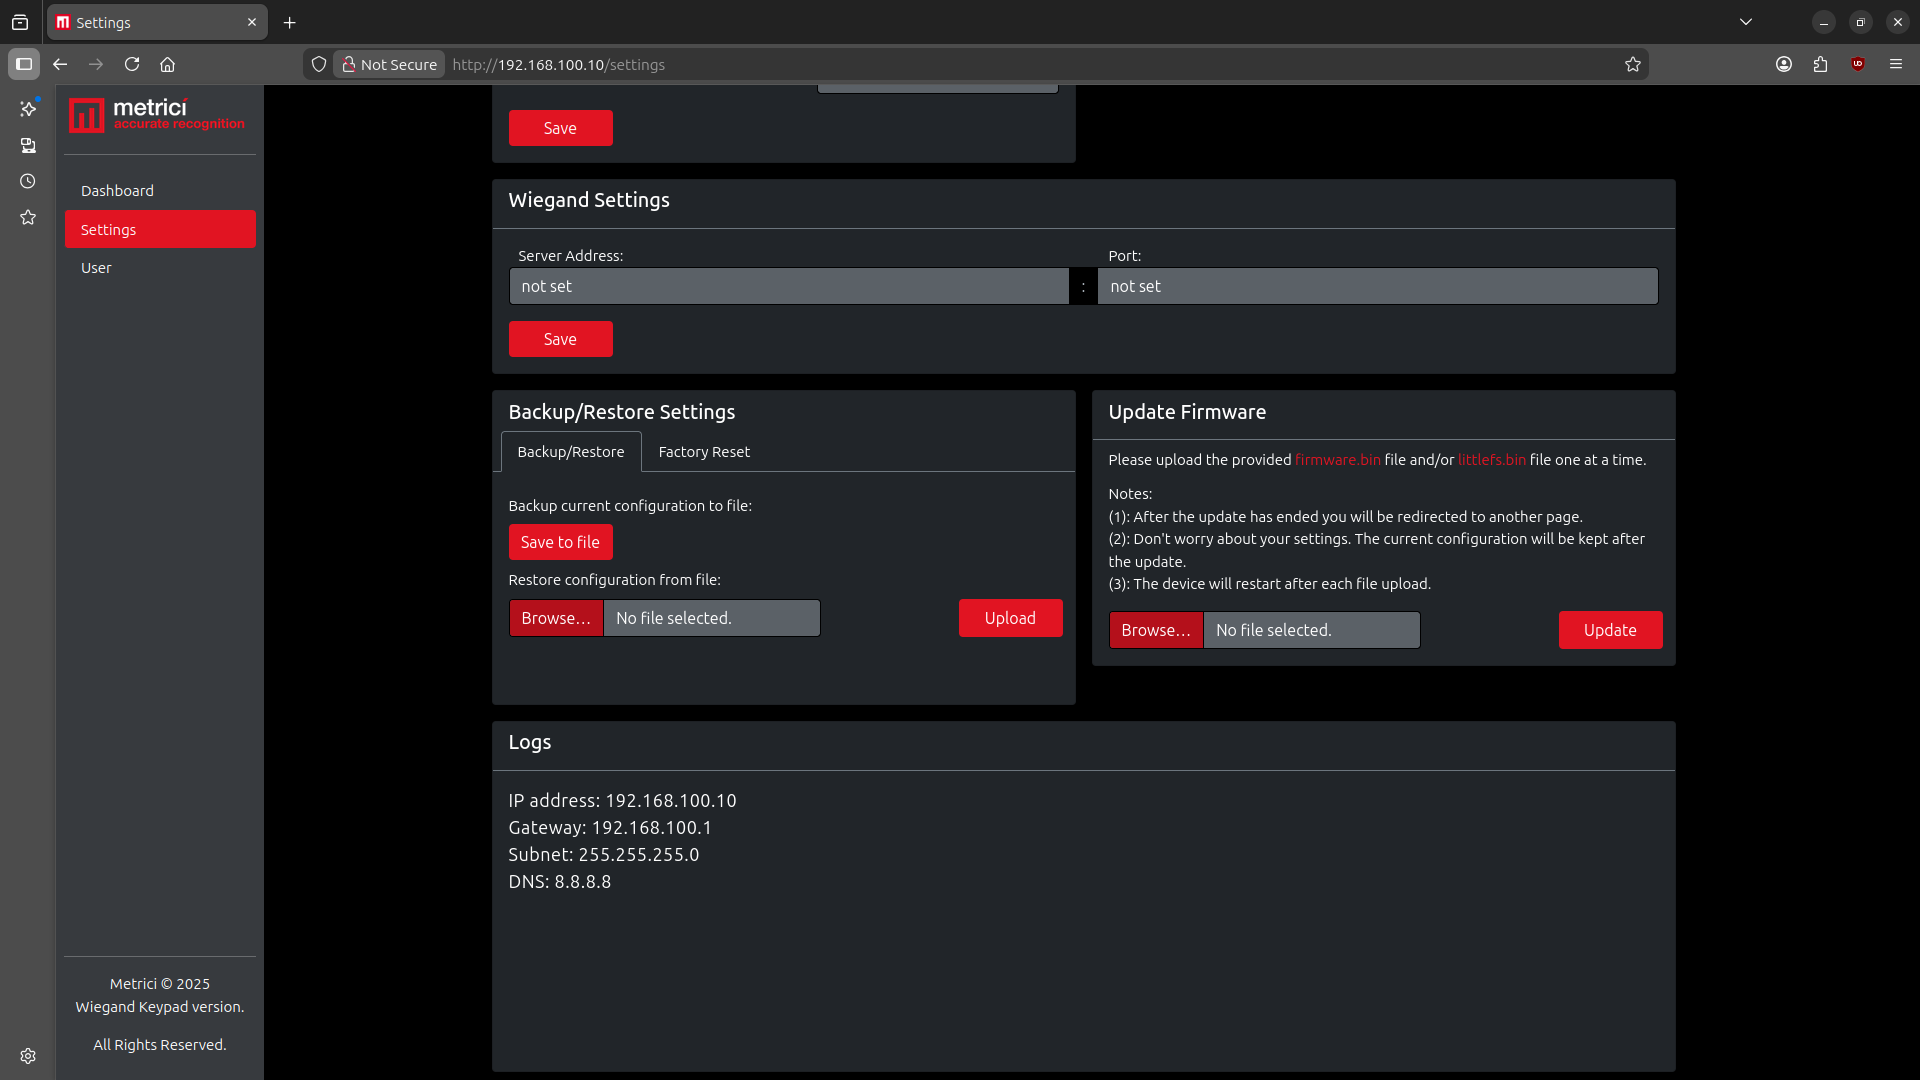Click the Wiegand Server Address field

coord(789,286)
